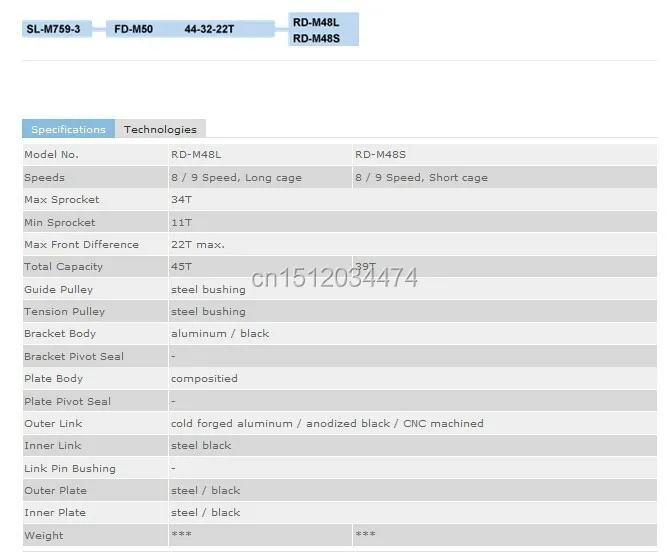Click the '22T max.' front difference value
The width and height of the screenshot is (667, 552).
pos(198,245)
